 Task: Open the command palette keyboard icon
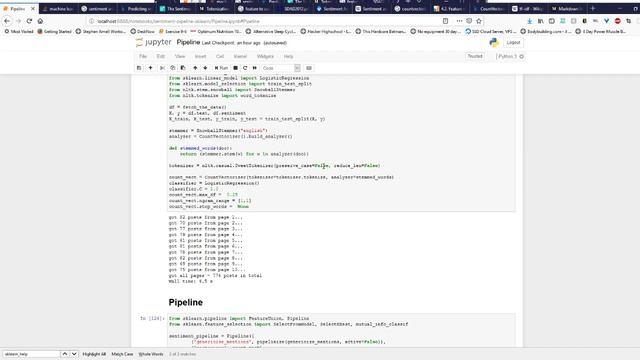(309, 68)
